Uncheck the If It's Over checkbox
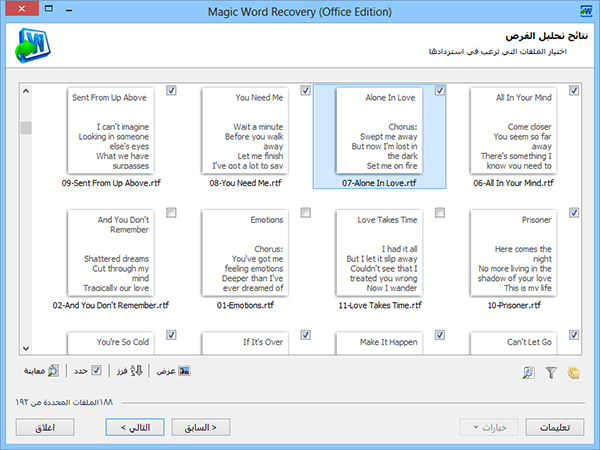 (305, 335)
